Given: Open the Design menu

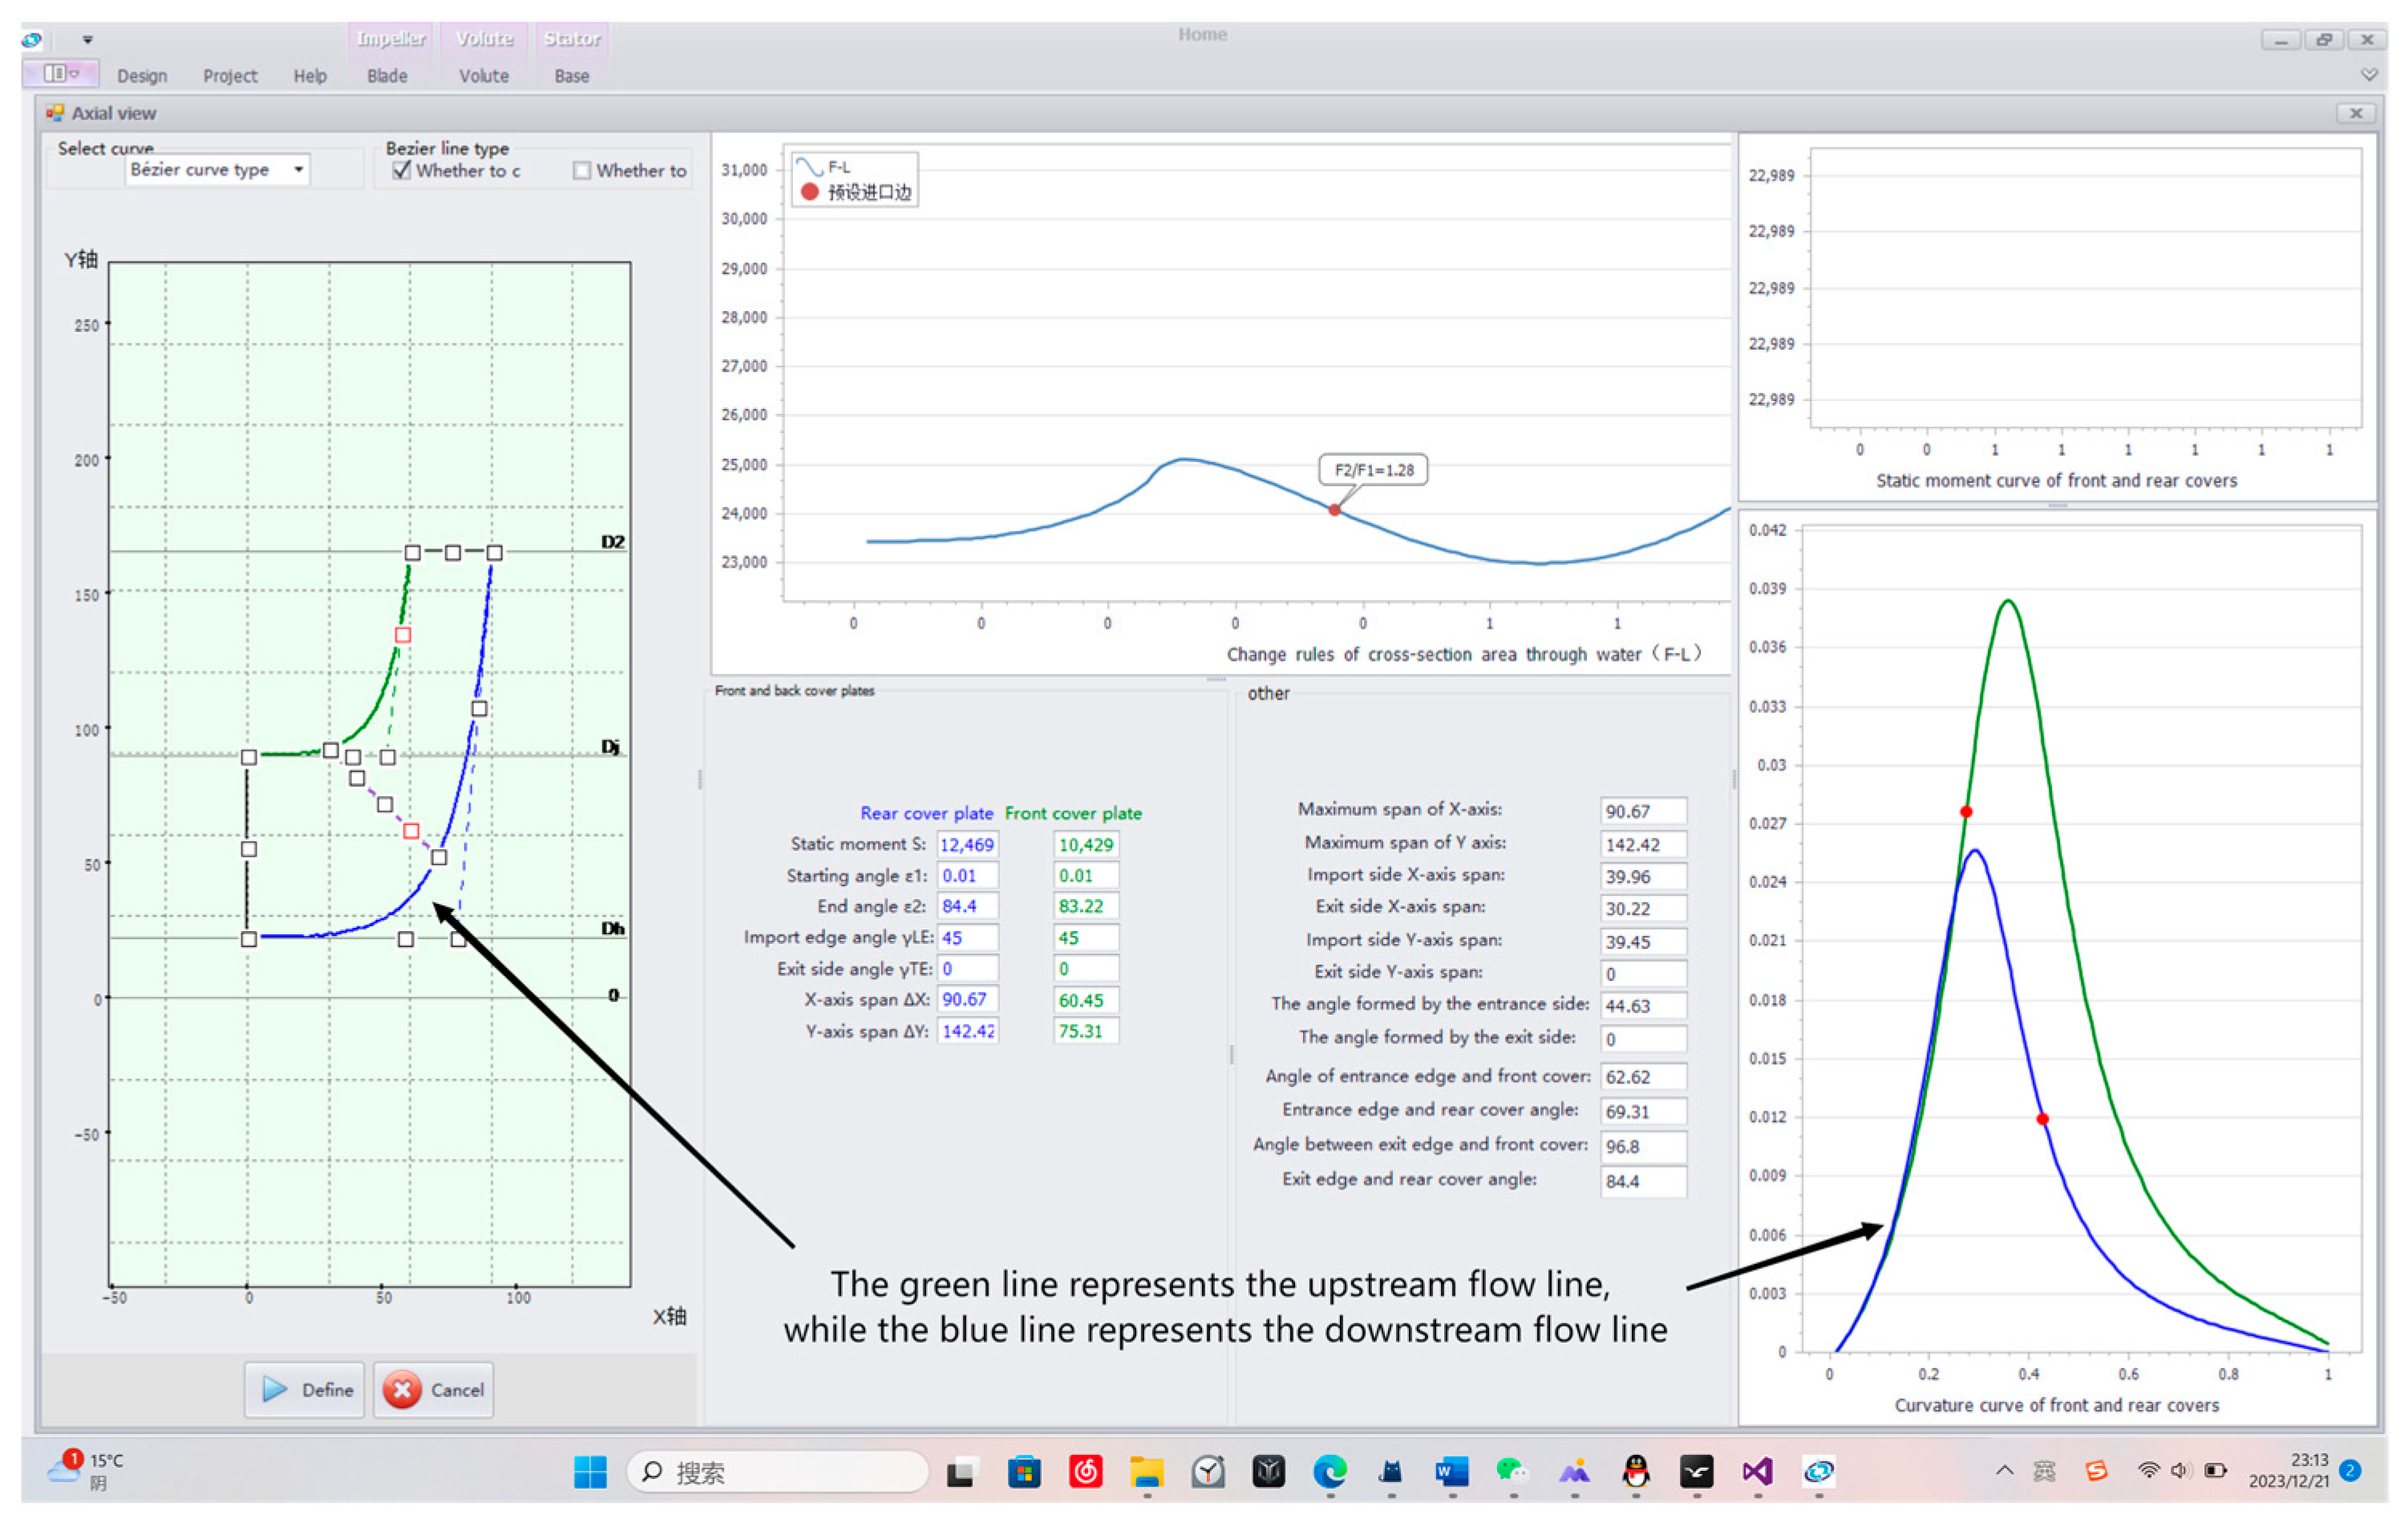Looking at the screenshot, I should coord(142,76).
